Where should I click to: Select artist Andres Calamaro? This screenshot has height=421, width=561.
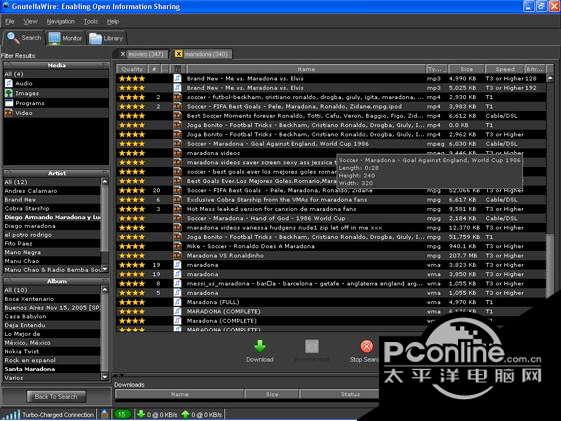[x=52, y=191]
